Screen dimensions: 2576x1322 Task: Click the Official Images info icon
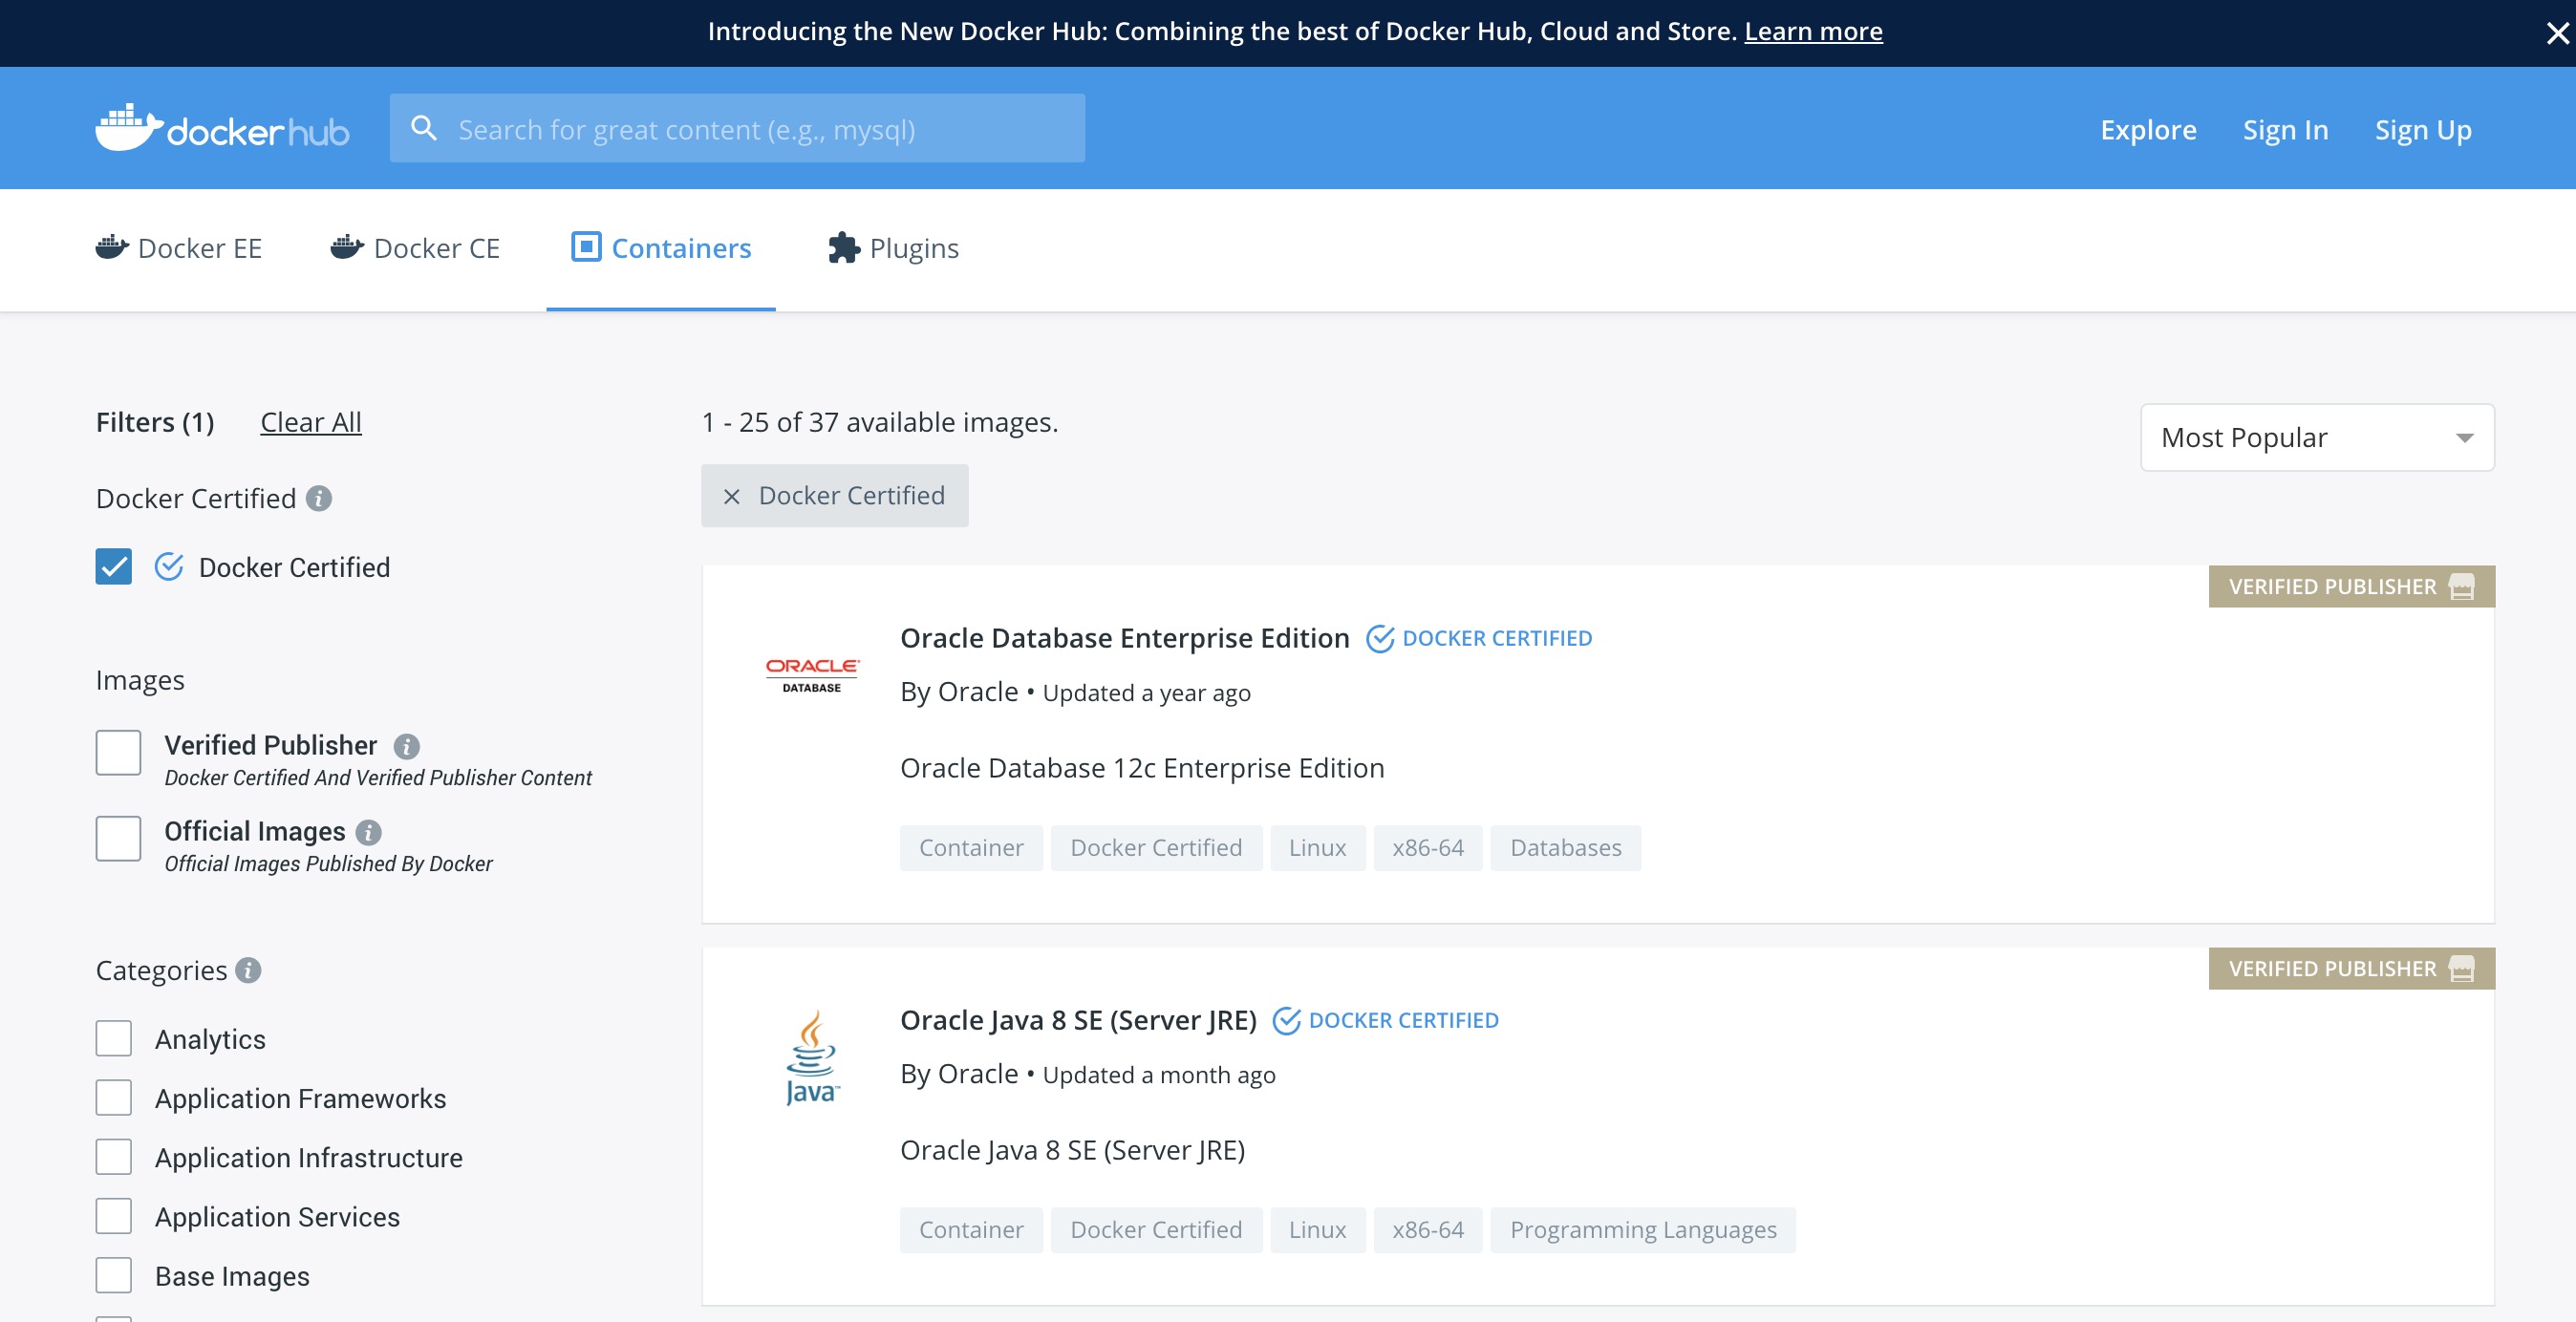click(x=368, y=832)
